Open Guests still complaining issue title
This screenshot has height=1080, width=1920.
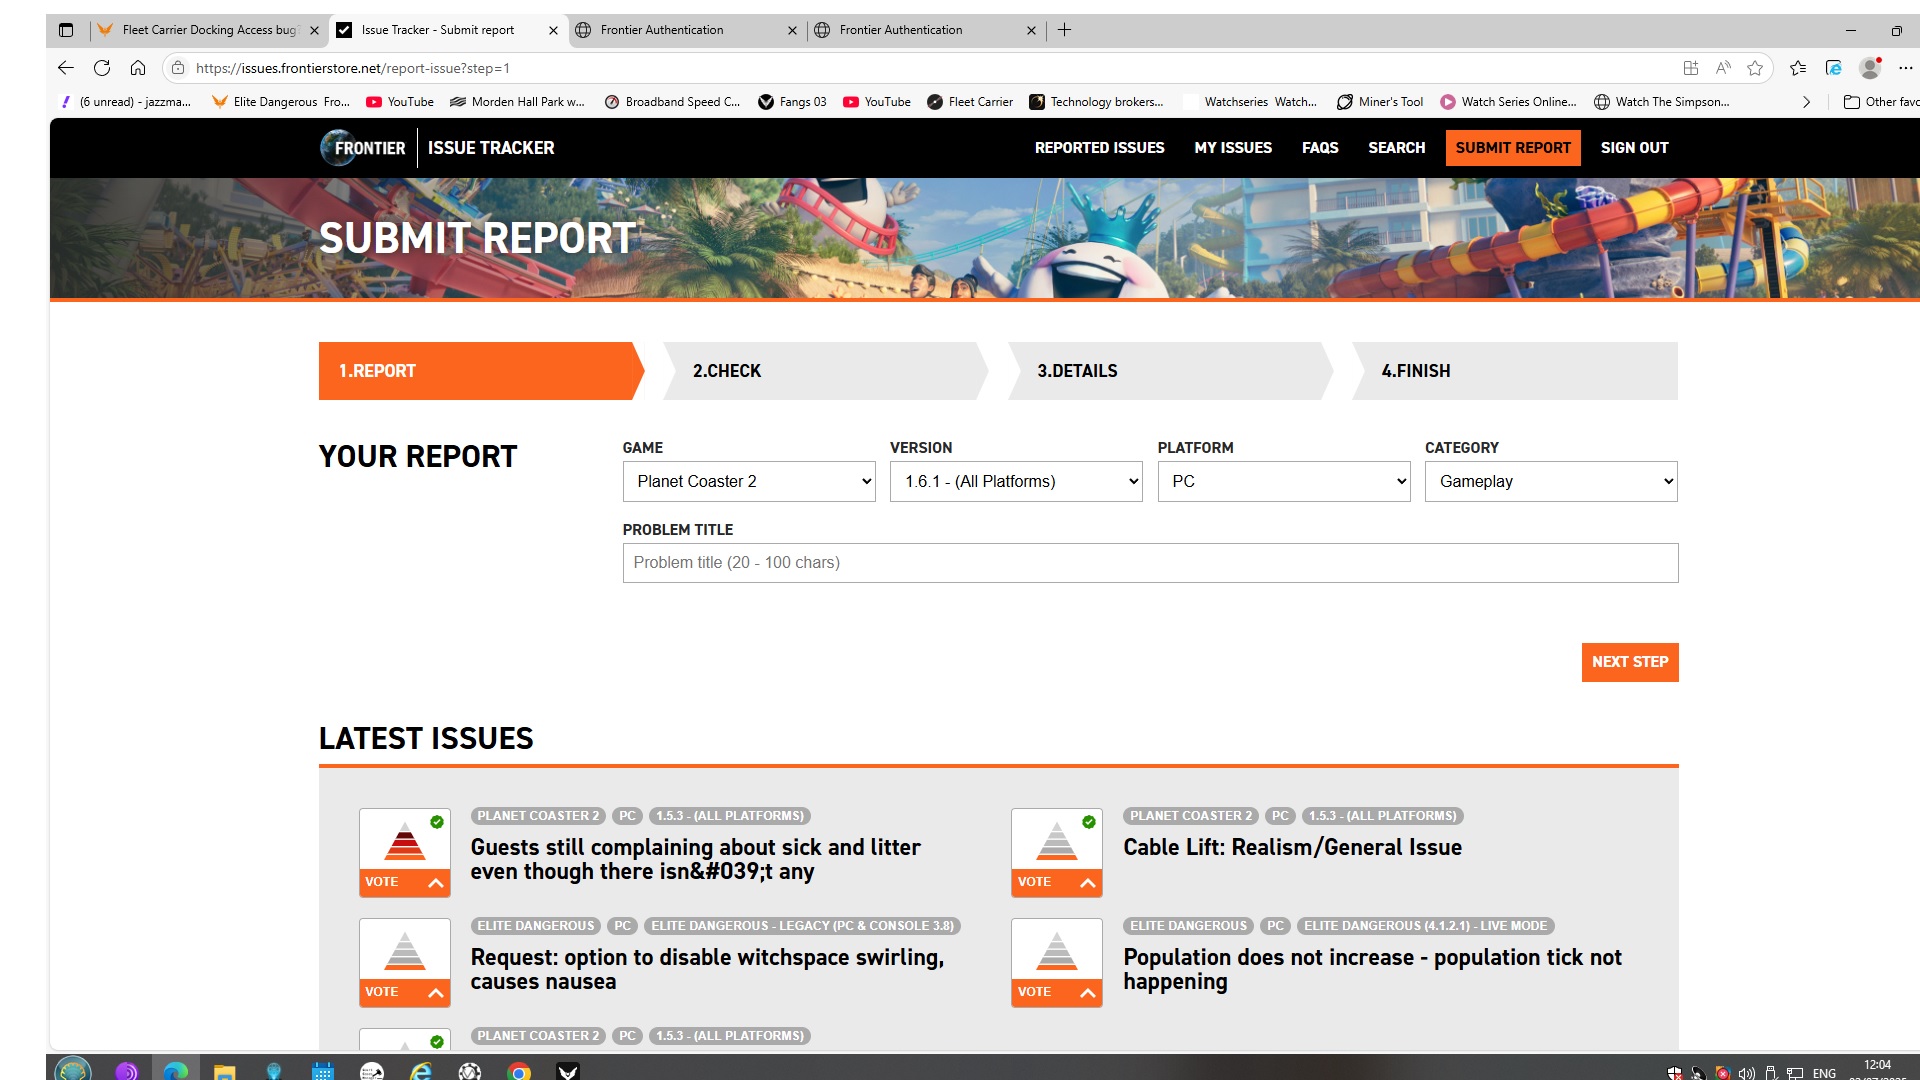pos(695,859)
